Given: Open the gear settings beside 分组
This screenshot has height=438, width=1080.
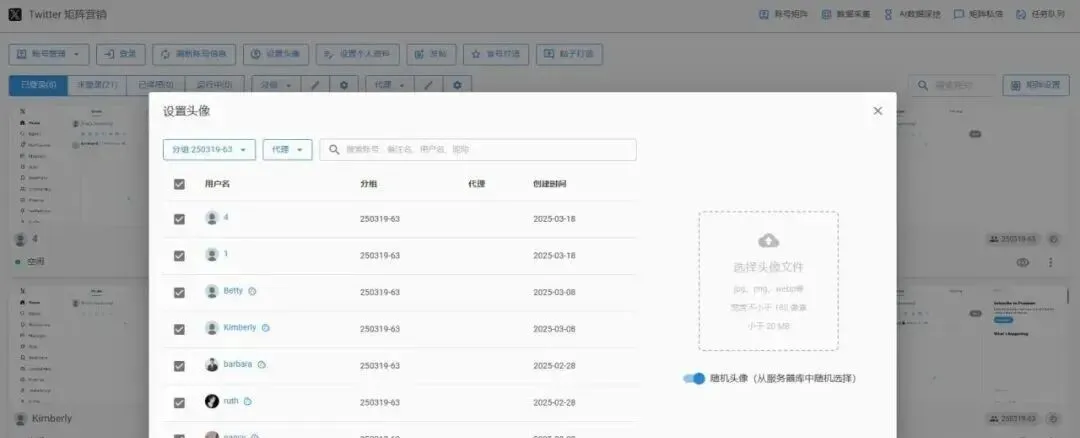Looking at the screenshot, I should [x=344, y=85].
